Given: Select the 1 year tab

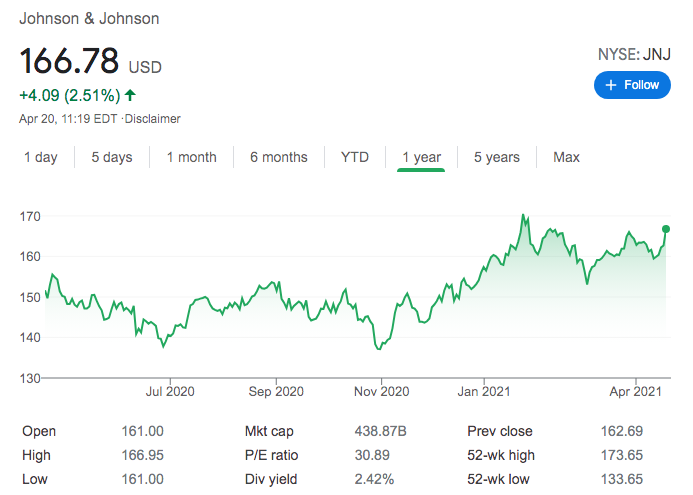Looking at the screenshot, I should [x=421, y=157].
